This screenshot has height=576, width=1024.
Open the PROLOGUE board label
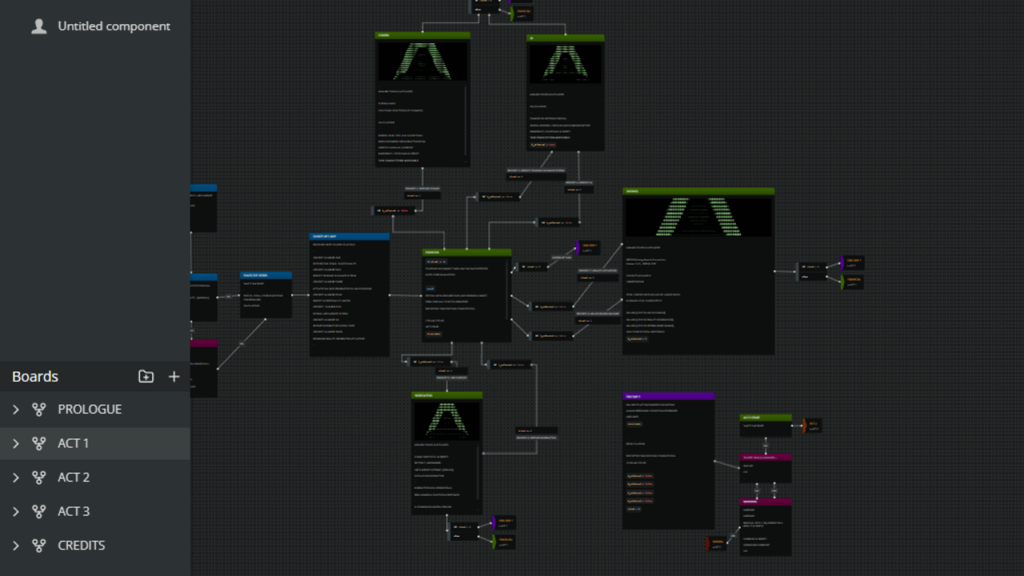(90, 409)
